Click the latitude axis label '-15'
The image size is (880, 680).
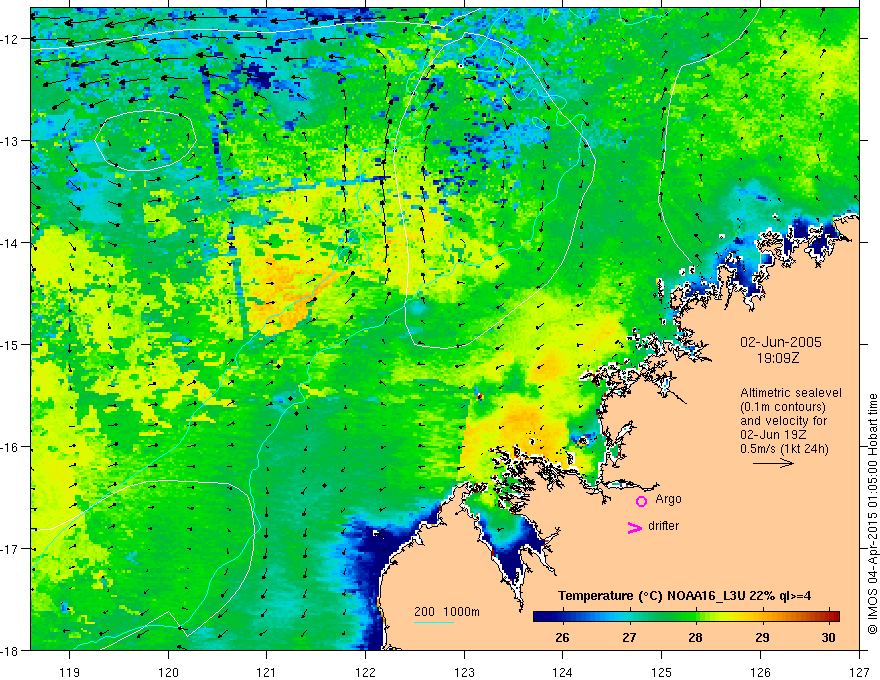(x=11, y=344)
